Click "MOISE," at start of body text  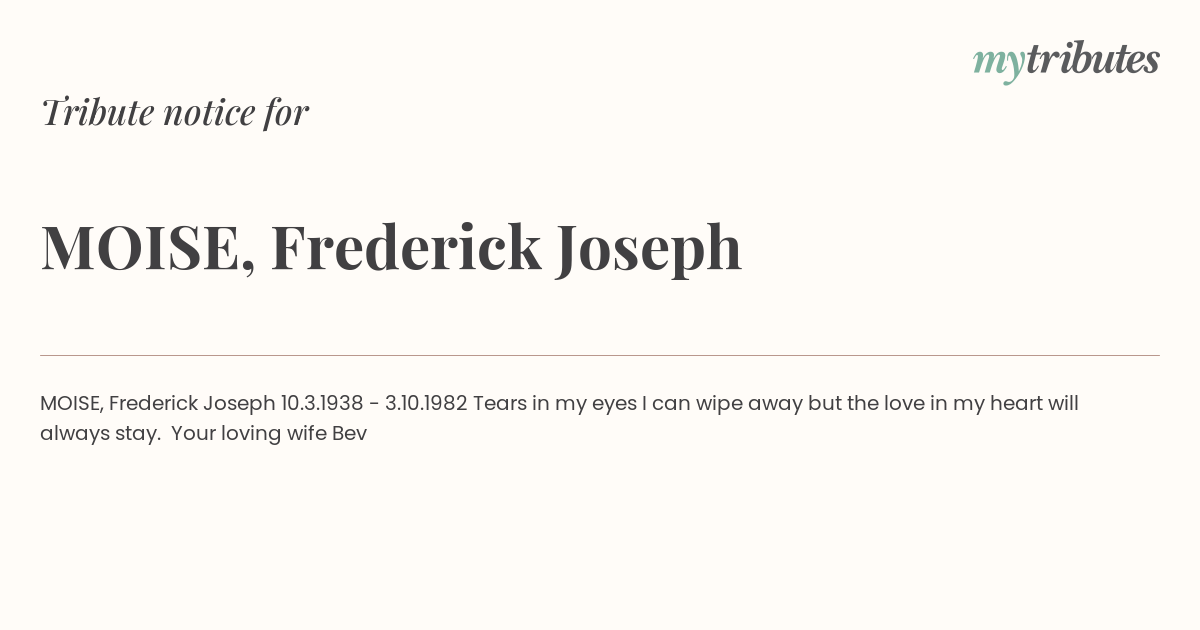point(71,404)
